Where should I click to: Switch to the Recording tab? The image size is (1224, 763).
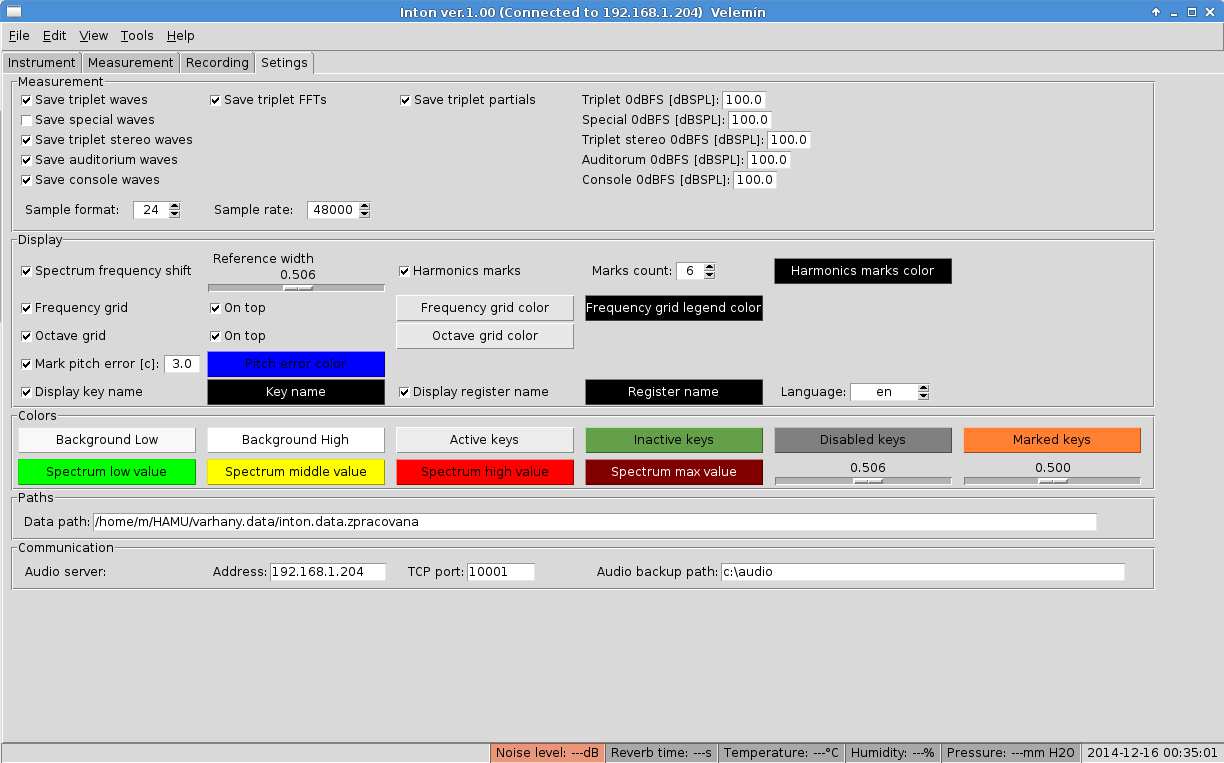(x=217, y=62)
